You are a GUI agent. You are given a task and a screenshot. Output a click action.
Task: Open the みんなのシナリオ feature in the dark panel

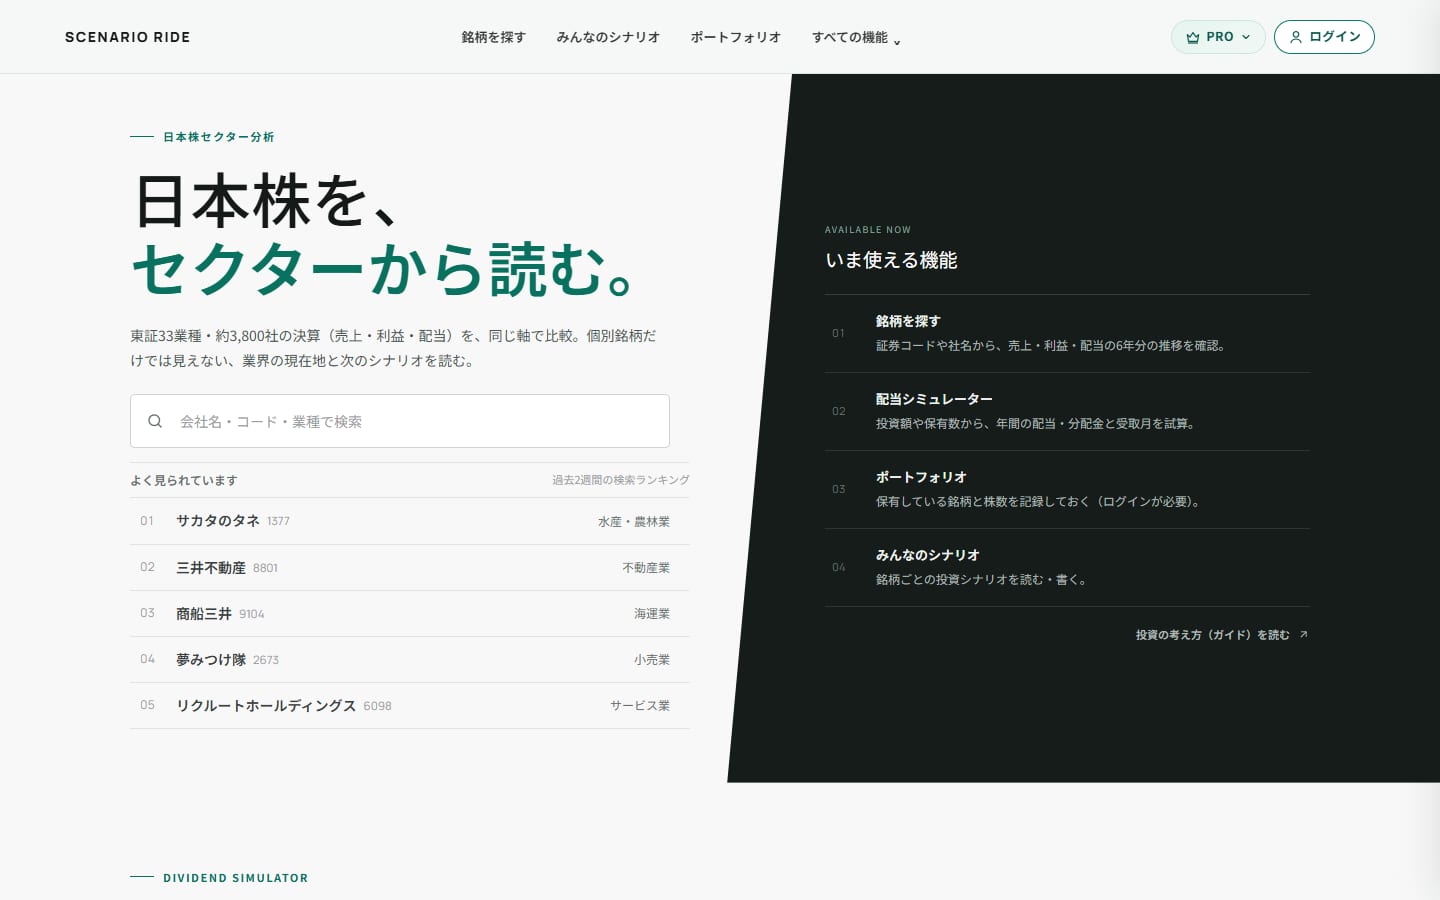(1067, 567)
